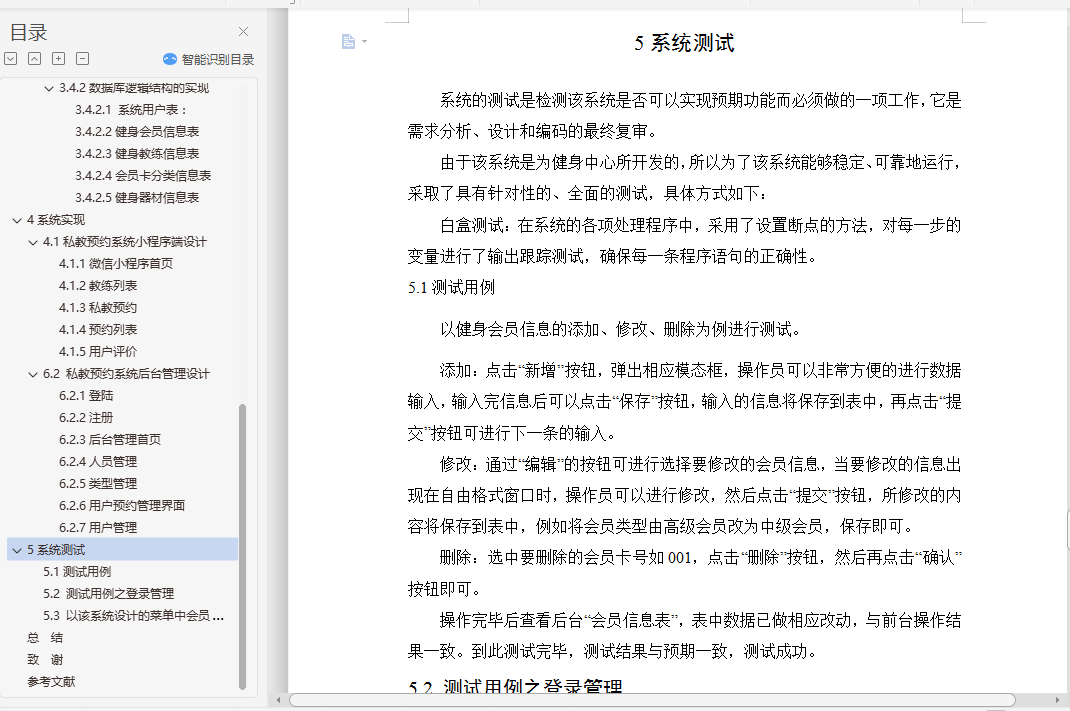
Task: Click the minus icon to demote outline level
Action: 83,59
